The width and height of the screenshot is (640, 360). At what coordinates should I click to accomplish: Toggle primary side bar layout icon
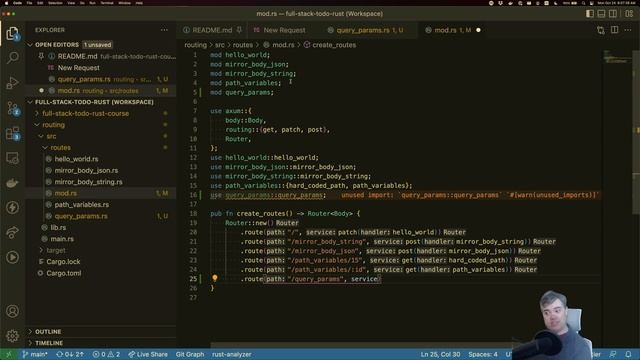coord(590,13)
